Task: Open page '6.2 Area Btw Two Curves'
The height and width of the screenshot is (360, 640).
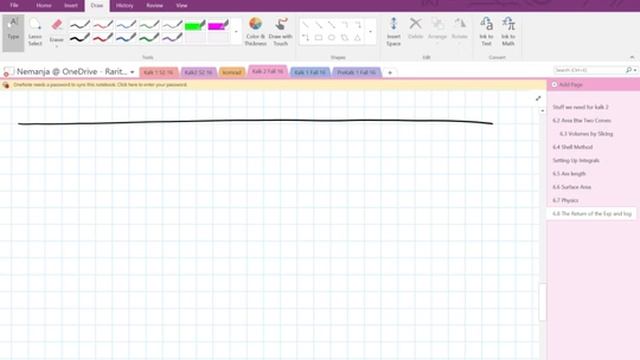Action: point(582,120)
